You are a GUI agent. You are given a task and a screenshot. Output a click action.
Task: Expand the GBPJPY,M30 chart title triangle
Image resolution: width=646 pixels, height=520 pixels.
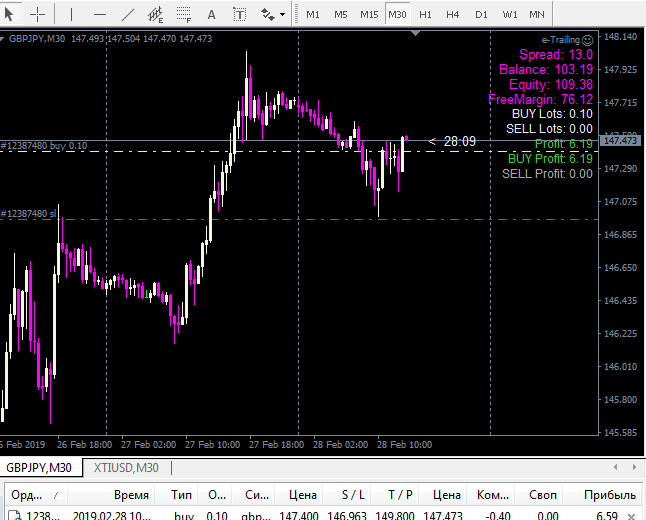[4, 38]
